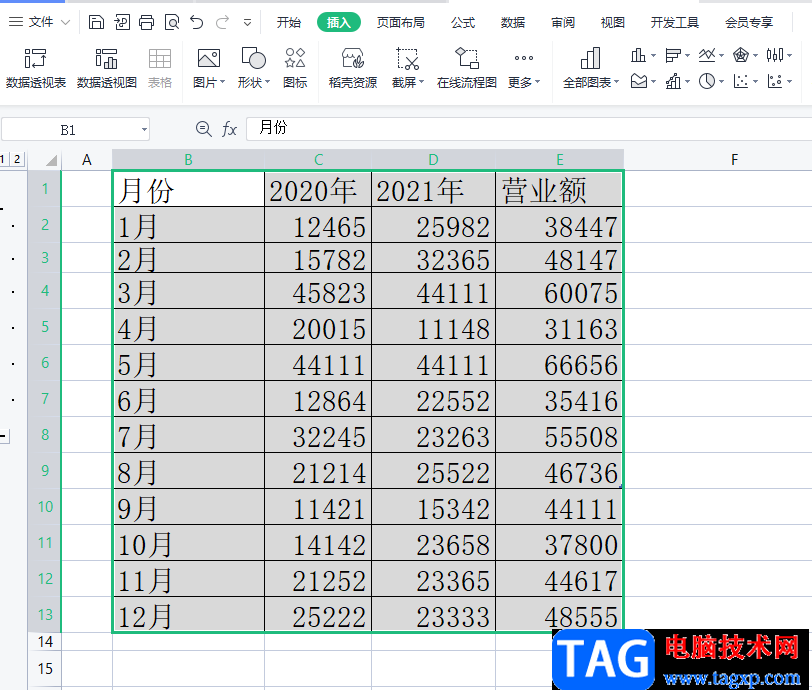Expand the quick access toolbar customization arrow
The width and height of the screenshot is (812, 690).
click(248, 22)
